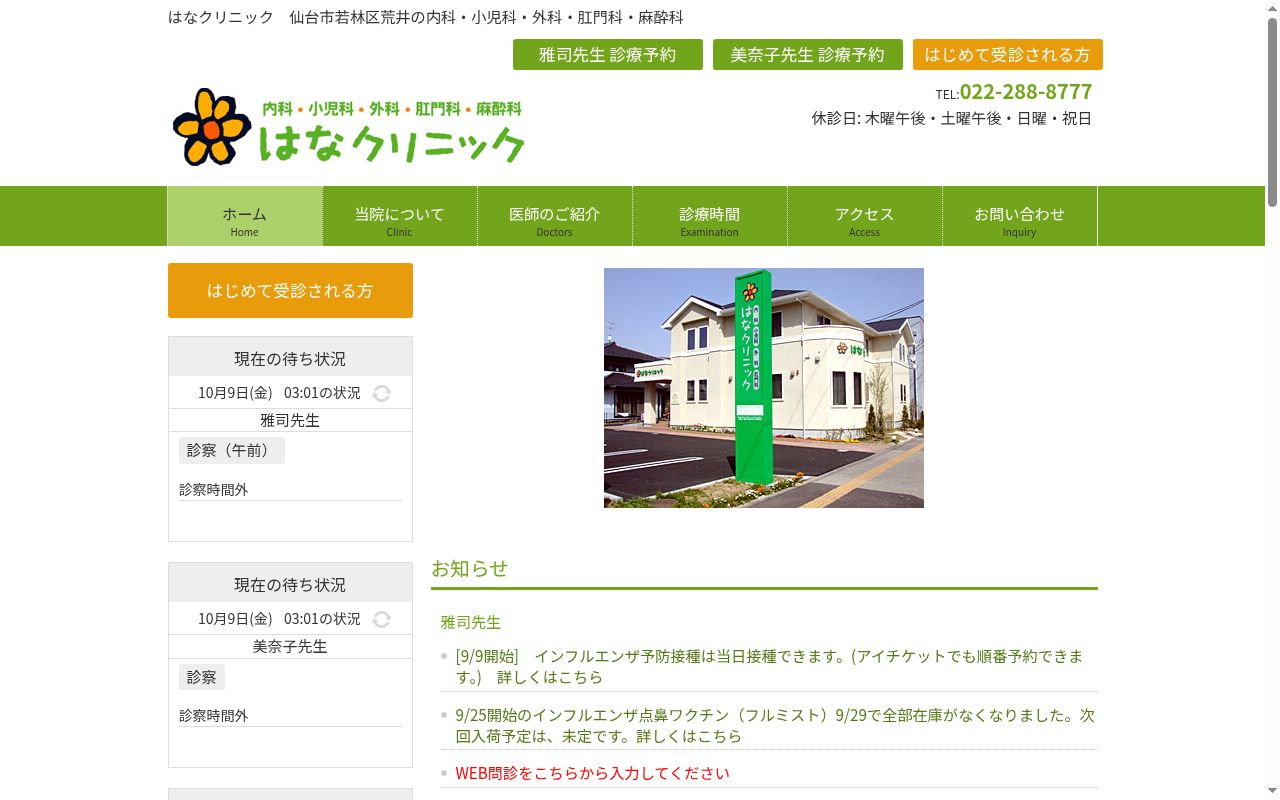
Task: Go to 医師のご紹介 Doctors menu
Action: [x=555, y=216]
